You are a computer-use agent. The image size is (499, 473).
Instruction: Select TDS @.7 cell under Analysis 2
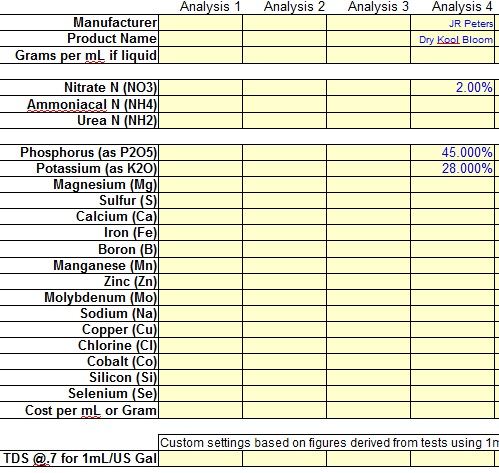tap(285, 458)
